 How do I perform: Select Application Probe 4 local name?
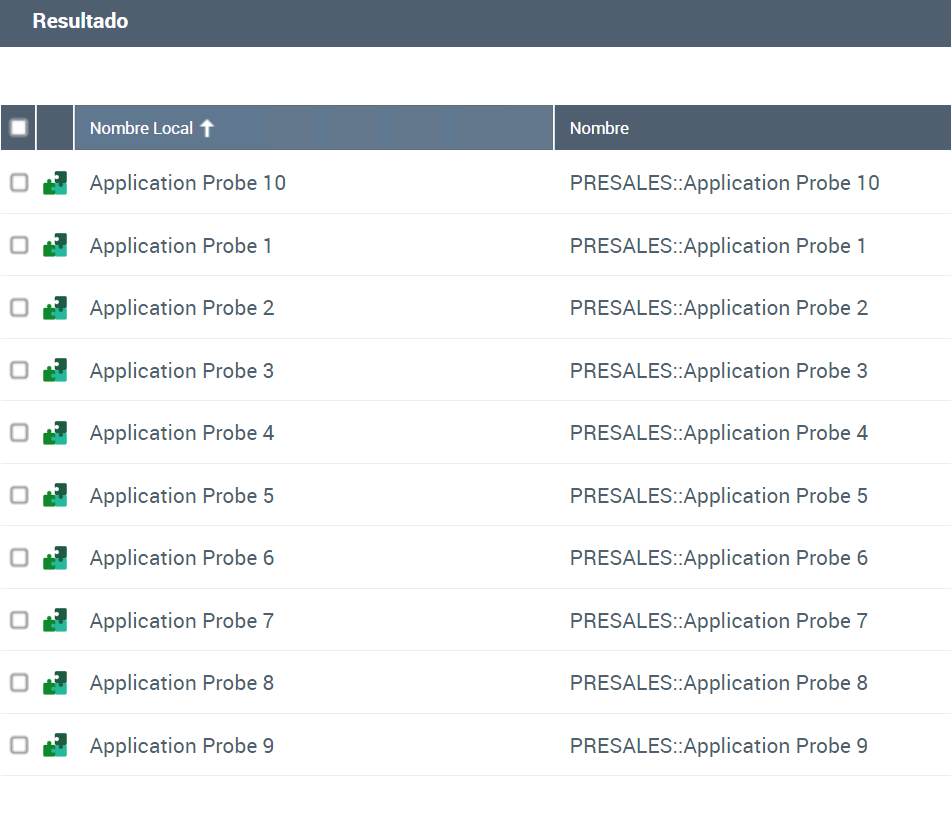(x=182, y=433)
